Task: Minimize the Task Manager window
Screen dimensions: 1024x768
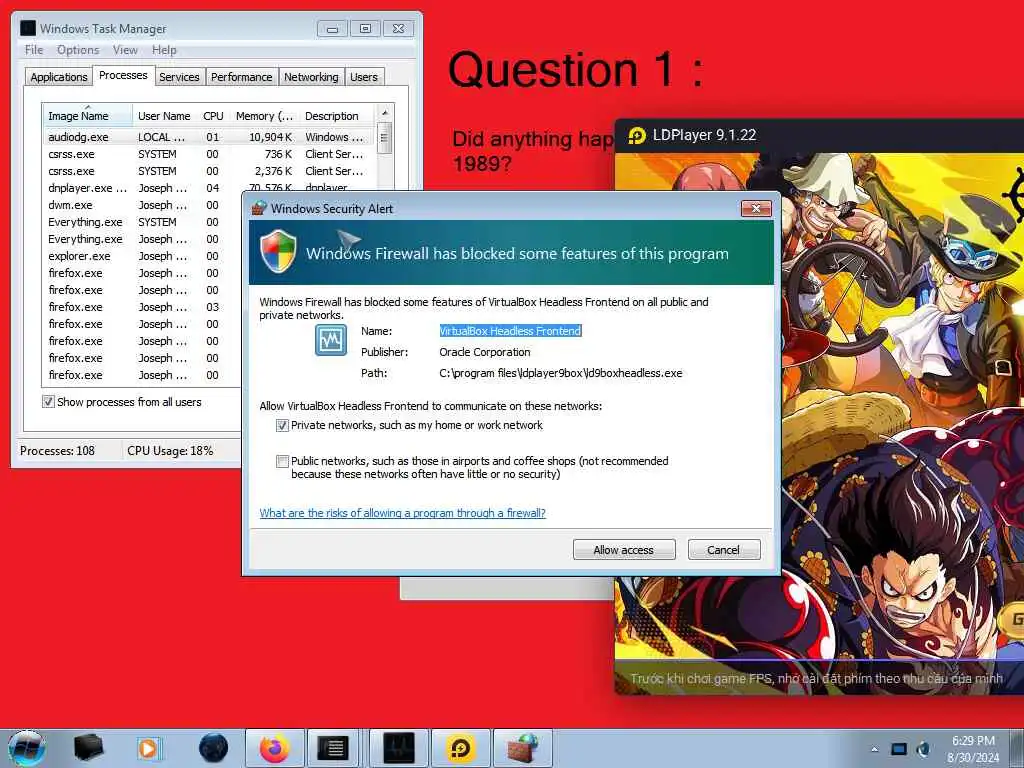Action: (x=332, y=29)
